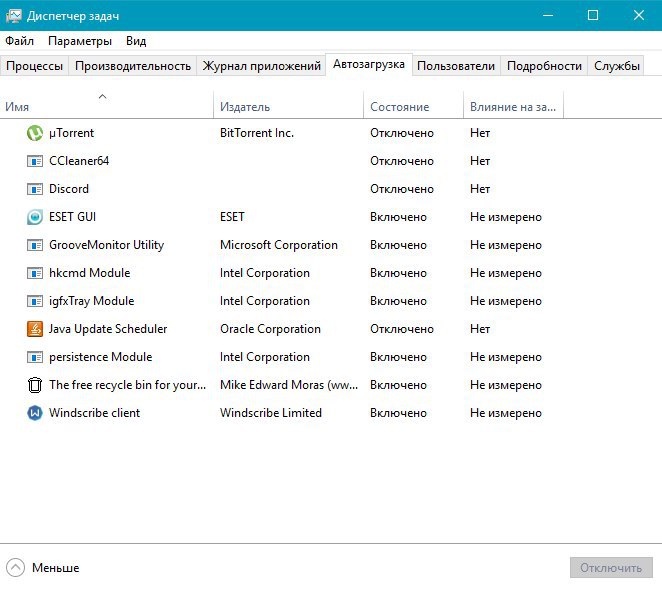Screen dimensions: 662x590
Task: Click the BitTorrent Inc. publisher cell
Action: click(257, 133)
